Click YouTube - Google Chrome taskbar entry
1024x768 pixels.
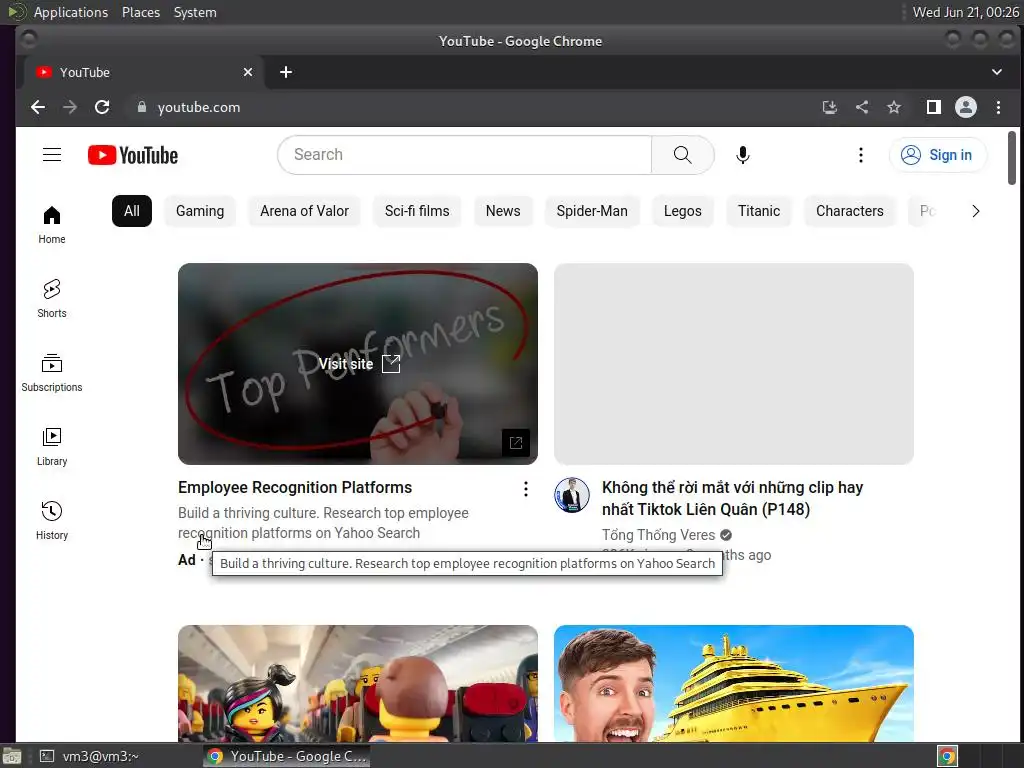click(x=287, y=756)
